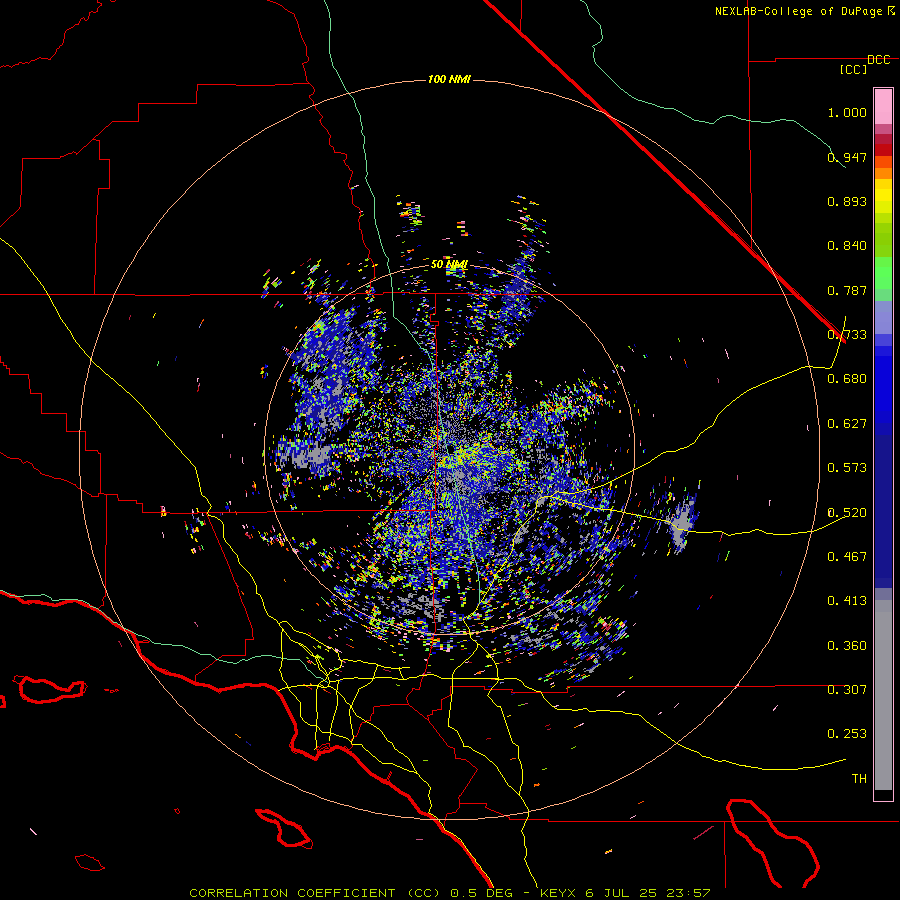Viewport: 900px width, 900px height.
Task: Click the bright green 0.787 color band
Action: [883, 273]
